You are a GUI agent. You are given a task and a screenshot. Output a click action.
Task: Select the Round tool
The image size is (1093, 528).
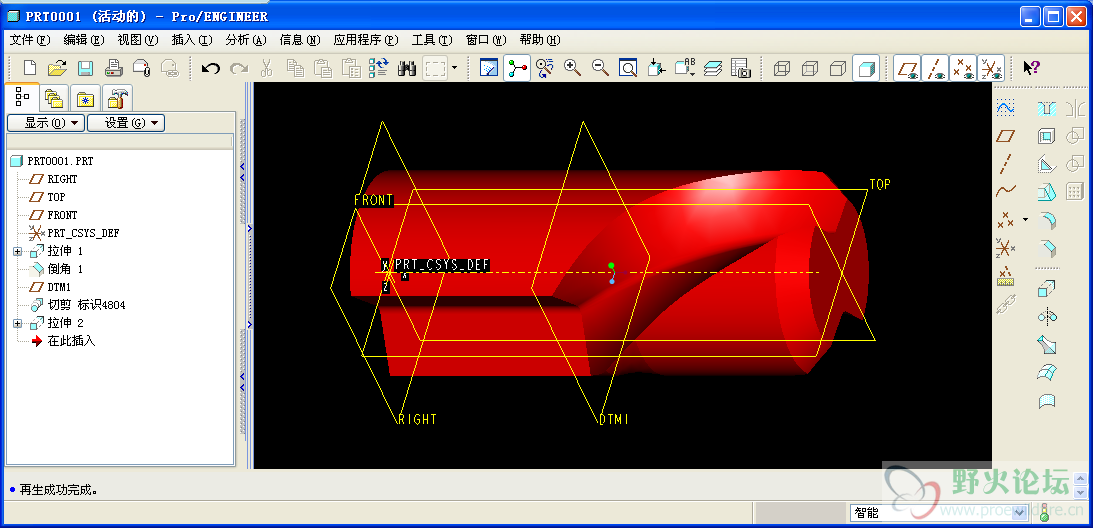(x=1047, y=221)
